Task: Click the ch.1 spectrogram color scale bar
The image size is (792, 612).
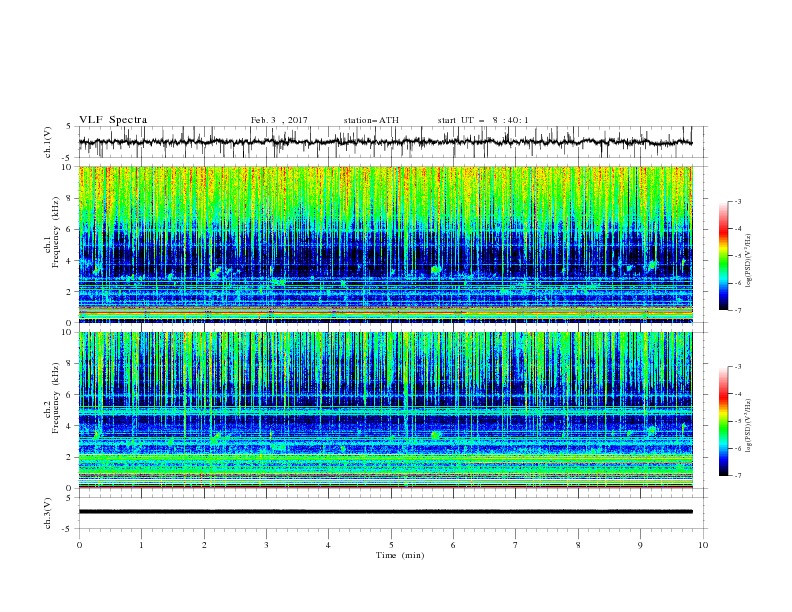Action: [x=724, y=256]
